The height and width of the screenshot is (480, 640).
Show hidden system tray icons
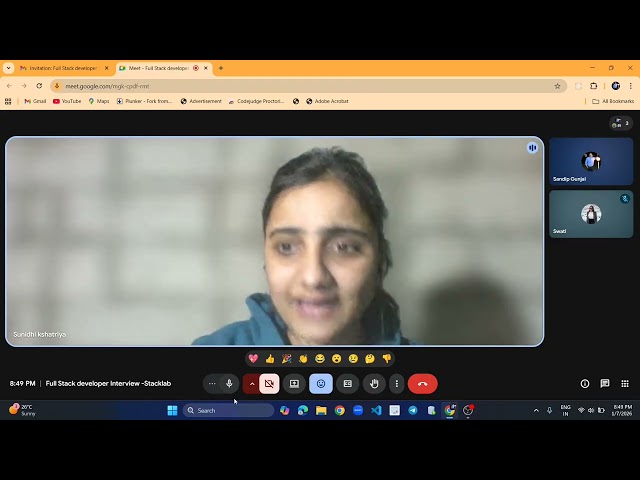[x=536, y=411]
